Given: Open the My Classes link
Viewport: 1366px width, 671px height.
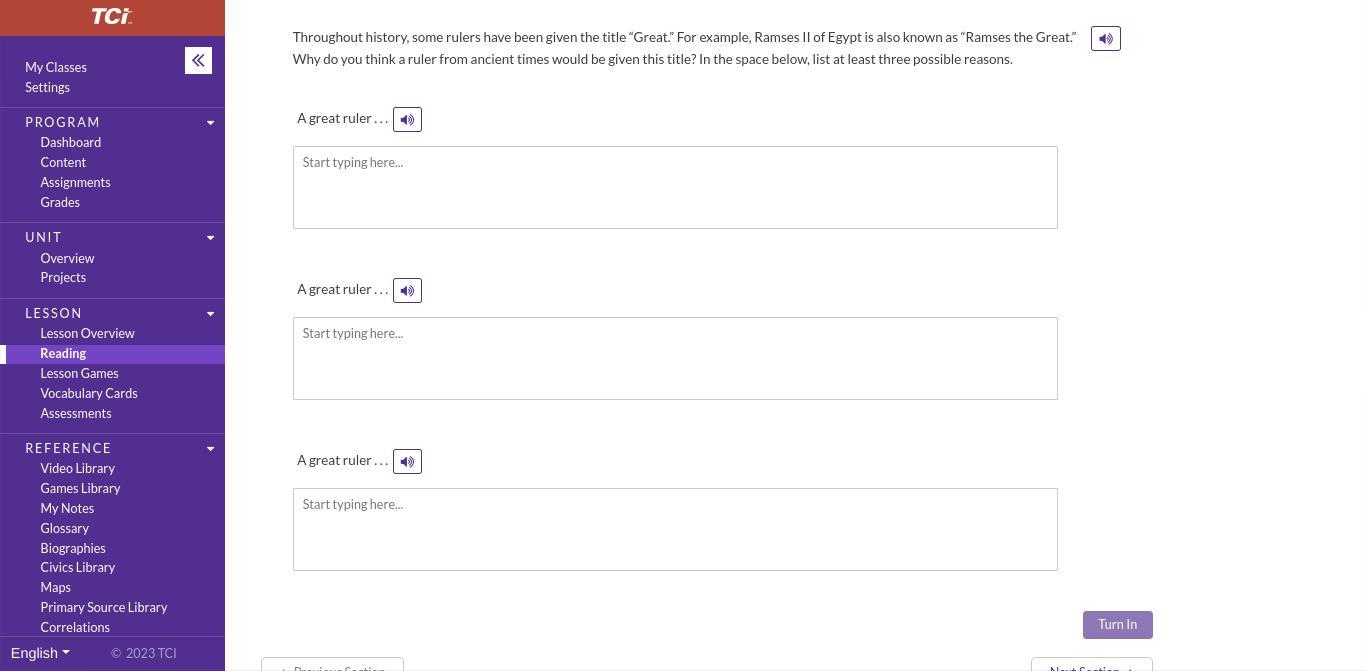Looking at the screenshot, I should [56, 68].
